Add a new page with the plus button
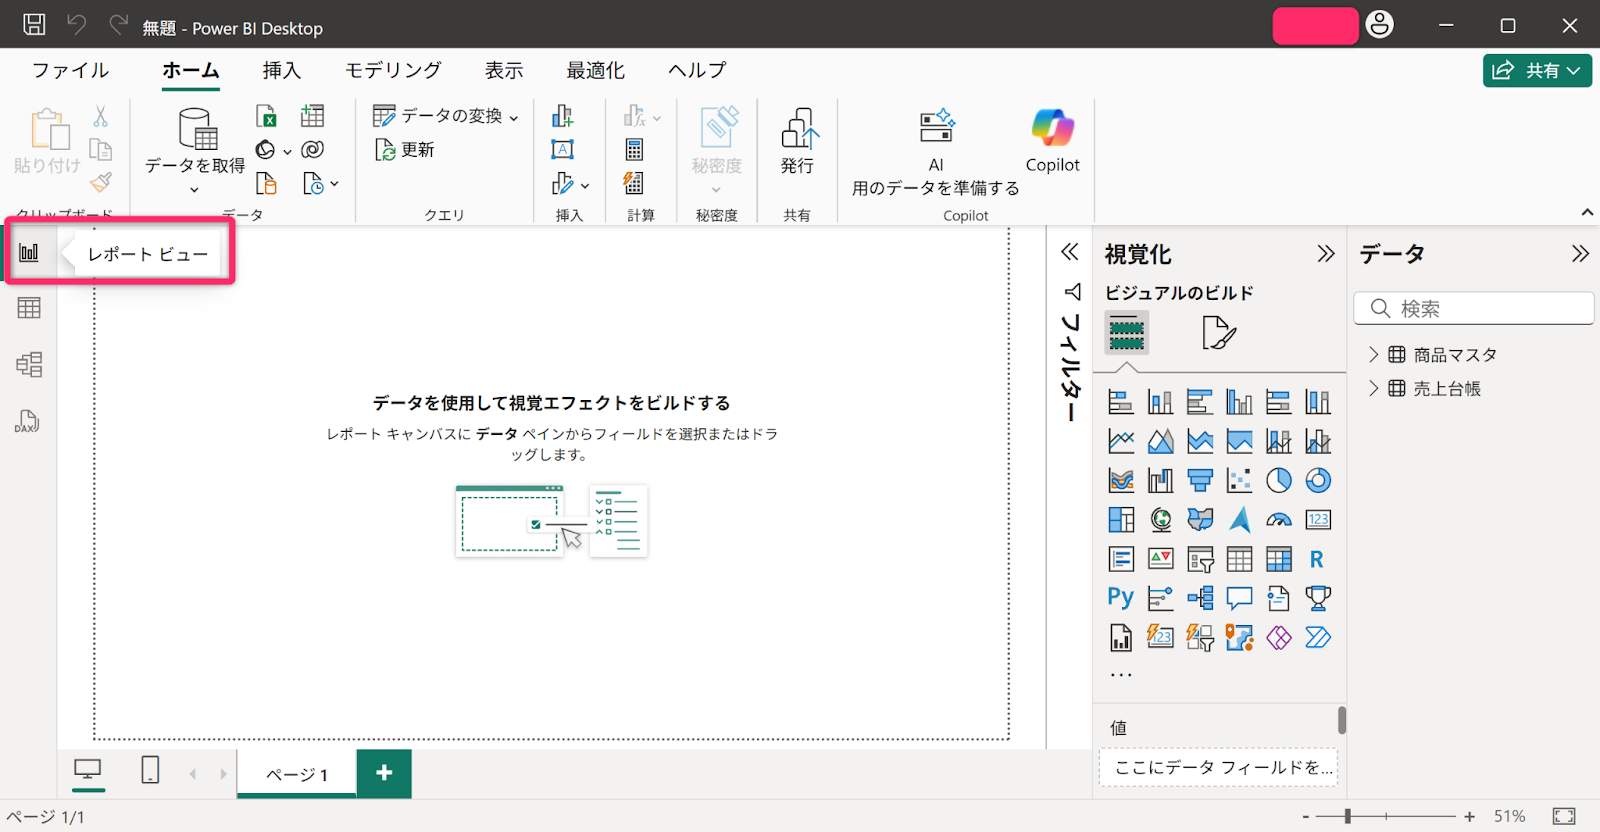Viewport: 1600px width, 832px height. [384, 773]
